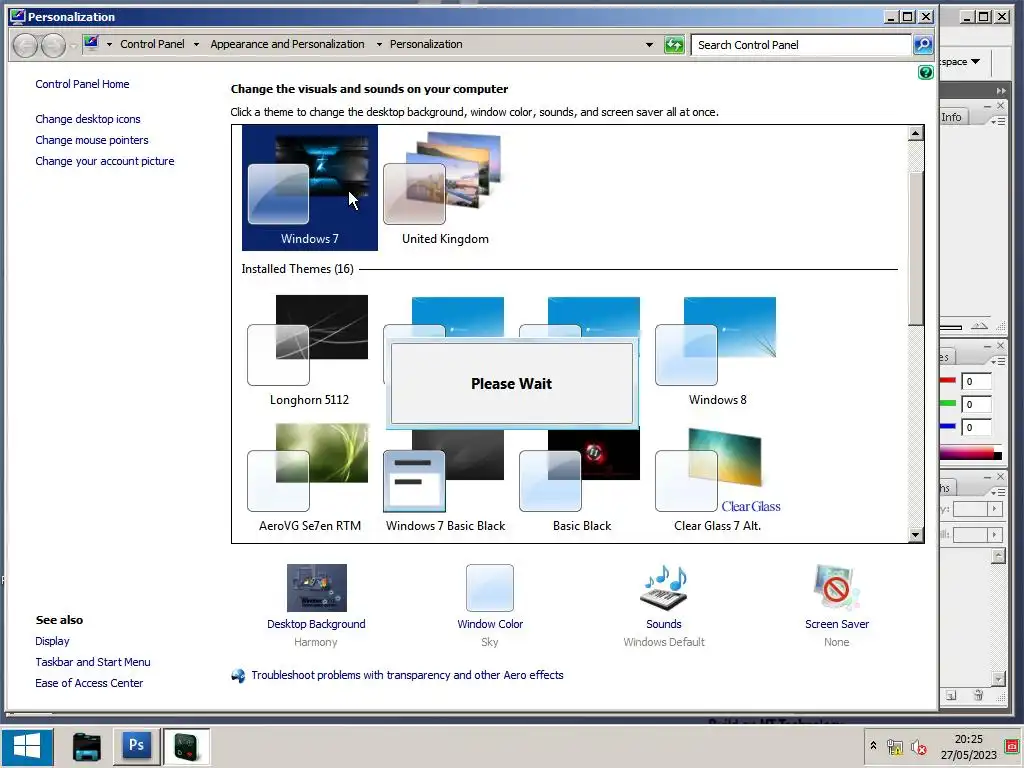Click the search magnifier icon
Image resolution: width=1024 pixels, height=768 pixels.
click(923, 44)
